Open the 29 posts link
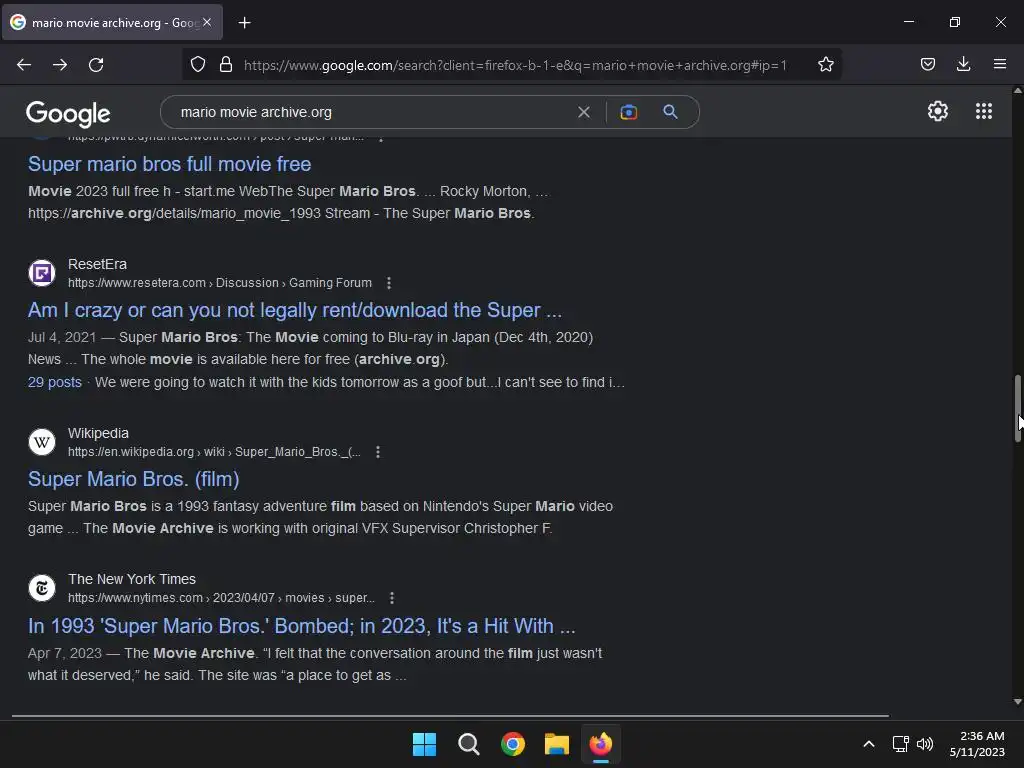Screen dimensions: 1024x768 55,382
